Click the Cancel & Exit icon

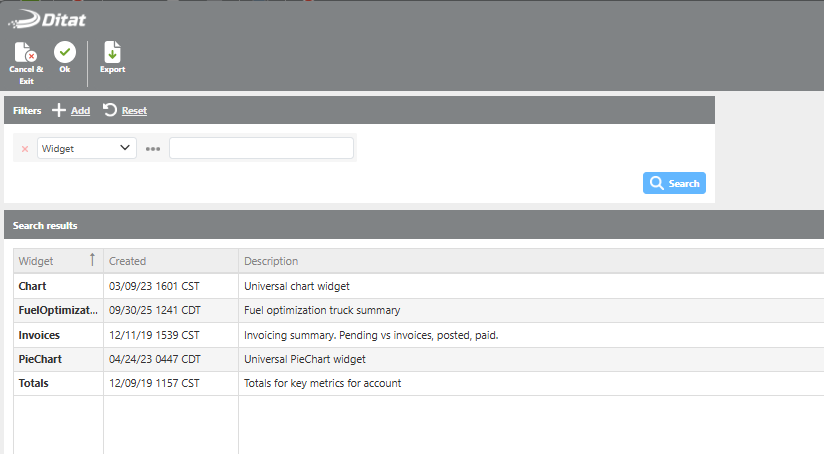tap(26, 53)
